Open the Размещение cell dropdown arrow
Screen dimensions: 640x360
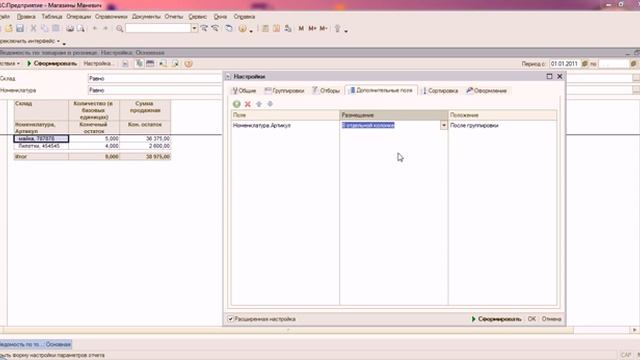coord(443,125)
